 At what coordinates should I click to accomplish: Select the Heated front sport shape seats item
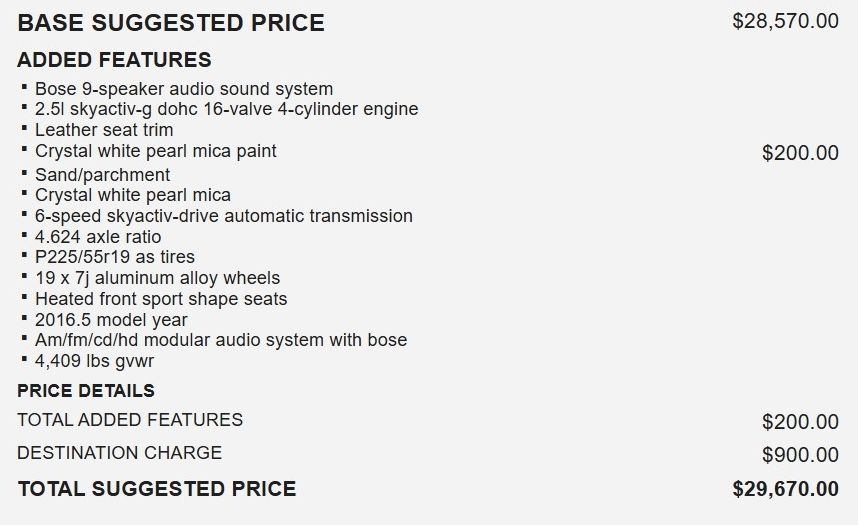coord(161,299)
